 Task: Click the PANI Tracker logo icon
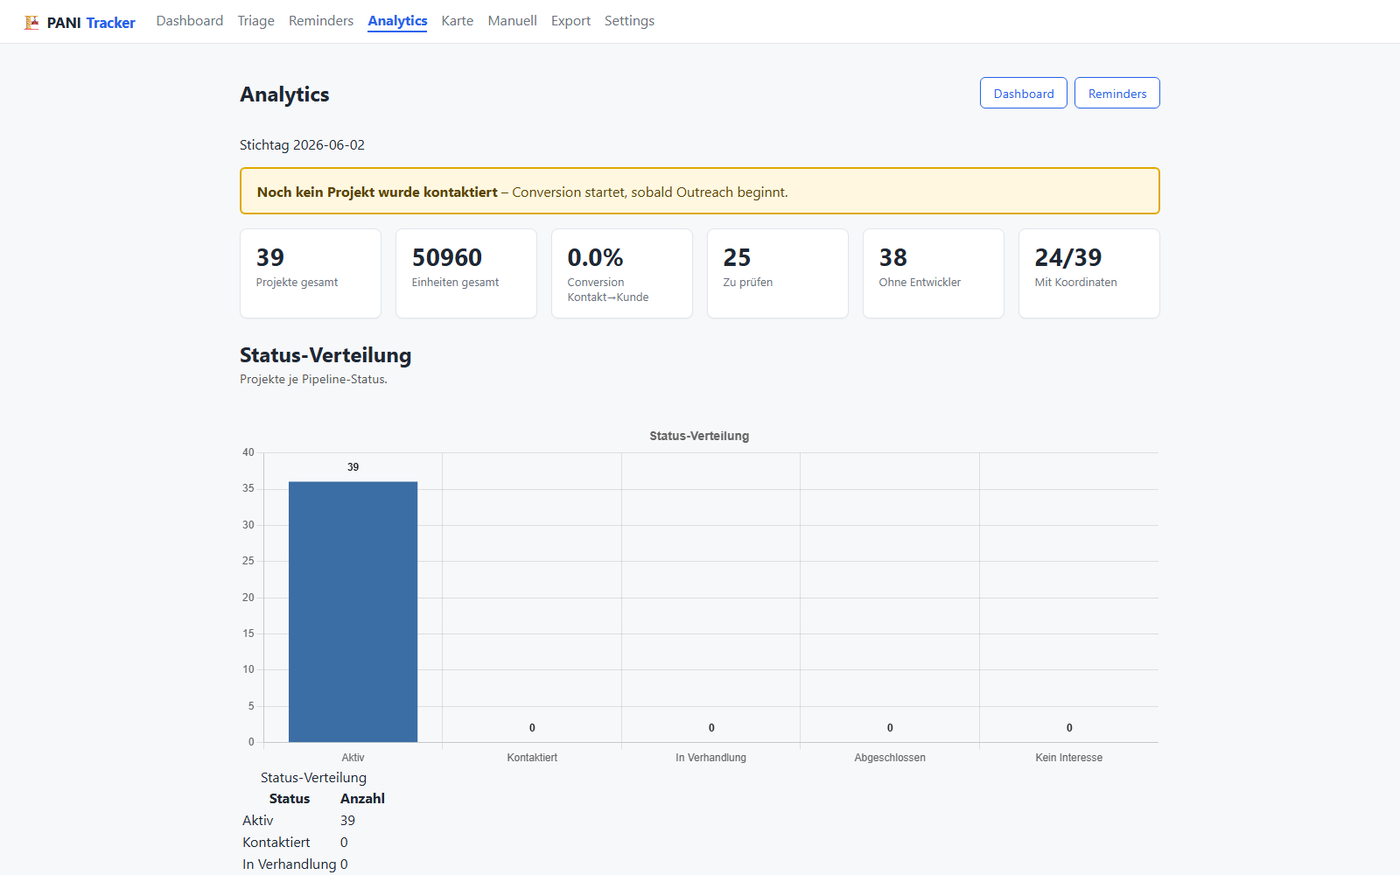(32, 22)
